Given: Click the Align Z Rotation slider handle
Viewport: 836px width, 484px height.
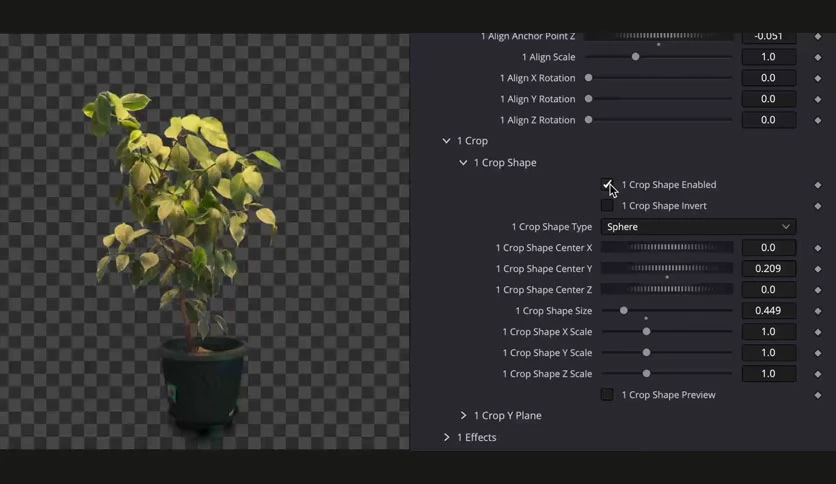Looking at the screenshot, I should [588, 119].
